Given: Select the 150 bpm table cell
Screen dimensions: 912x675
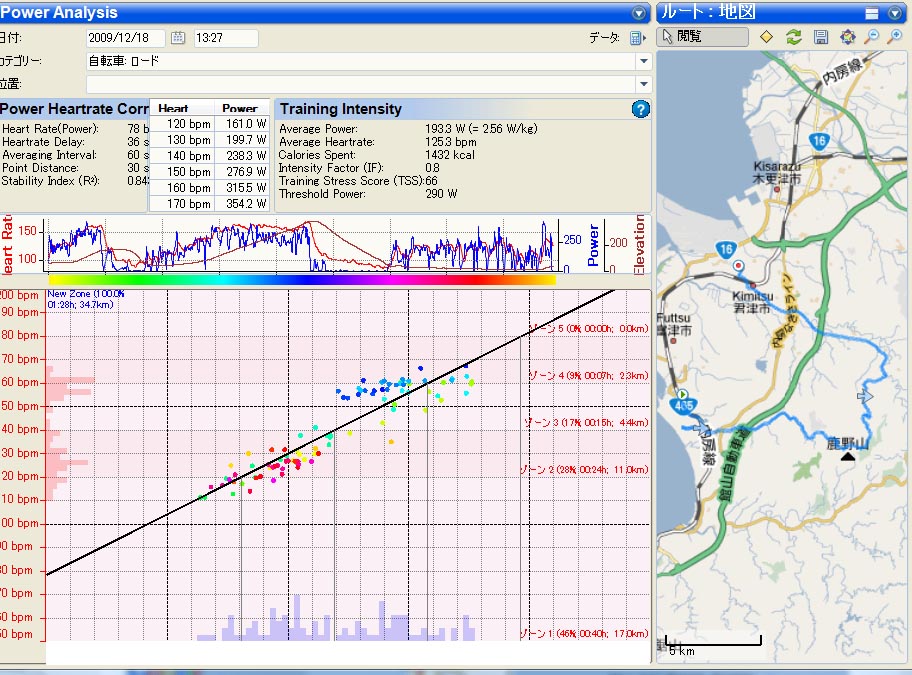Looking at the screenshot, I should (182, 172).
